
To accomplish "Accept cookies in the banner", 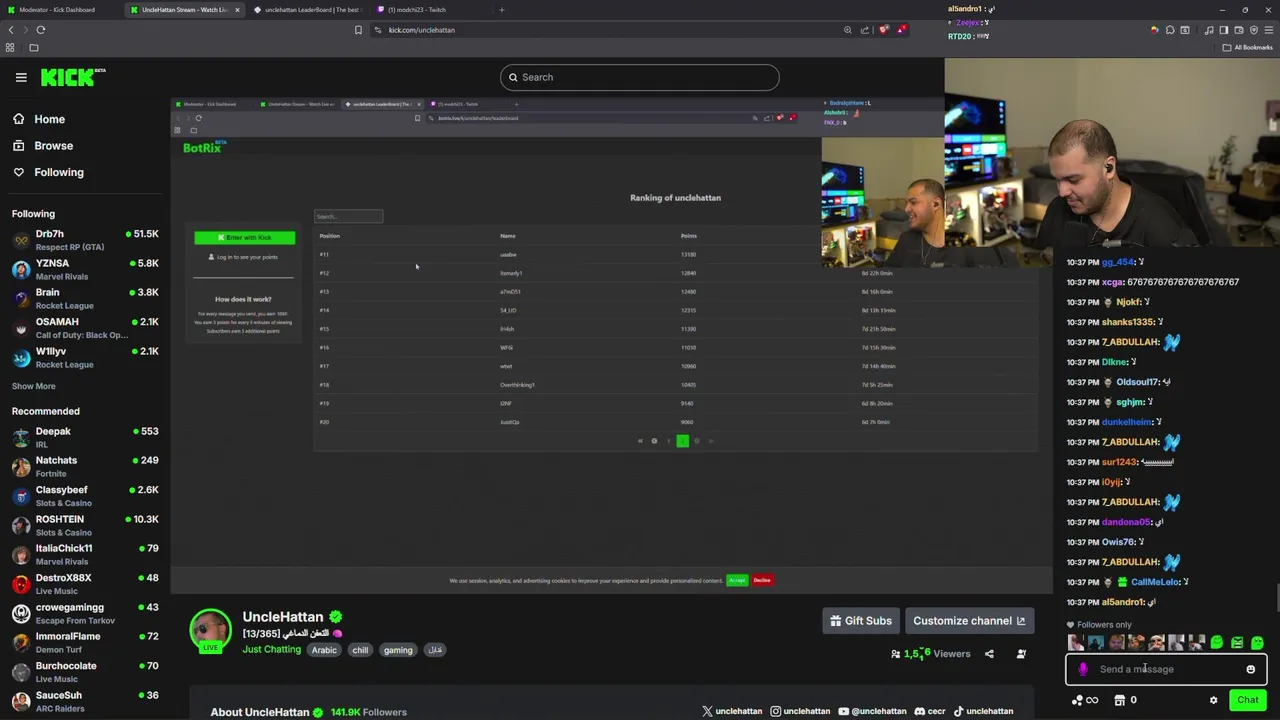I will pyautogui.click(x=737, y=580).
